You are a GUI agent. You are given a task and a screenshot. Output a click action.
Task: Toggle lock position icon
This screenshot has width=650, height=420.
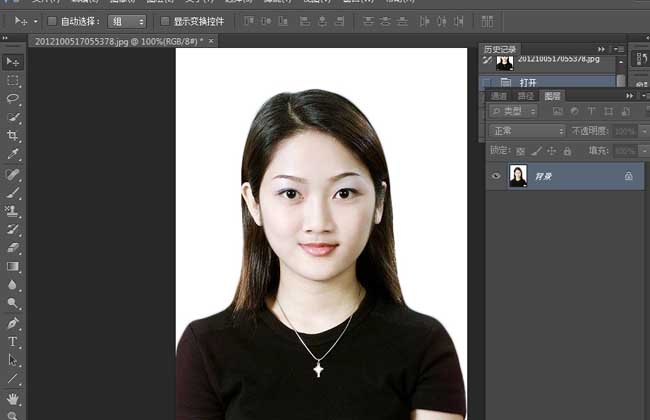[552, 151]
